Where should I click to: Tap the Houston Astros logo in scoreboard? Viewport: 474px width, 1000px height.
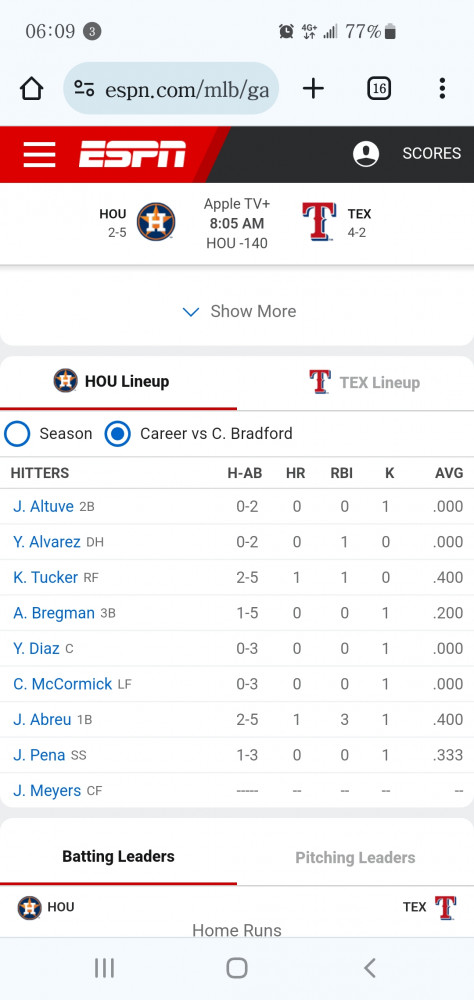[x=156, y=222]
